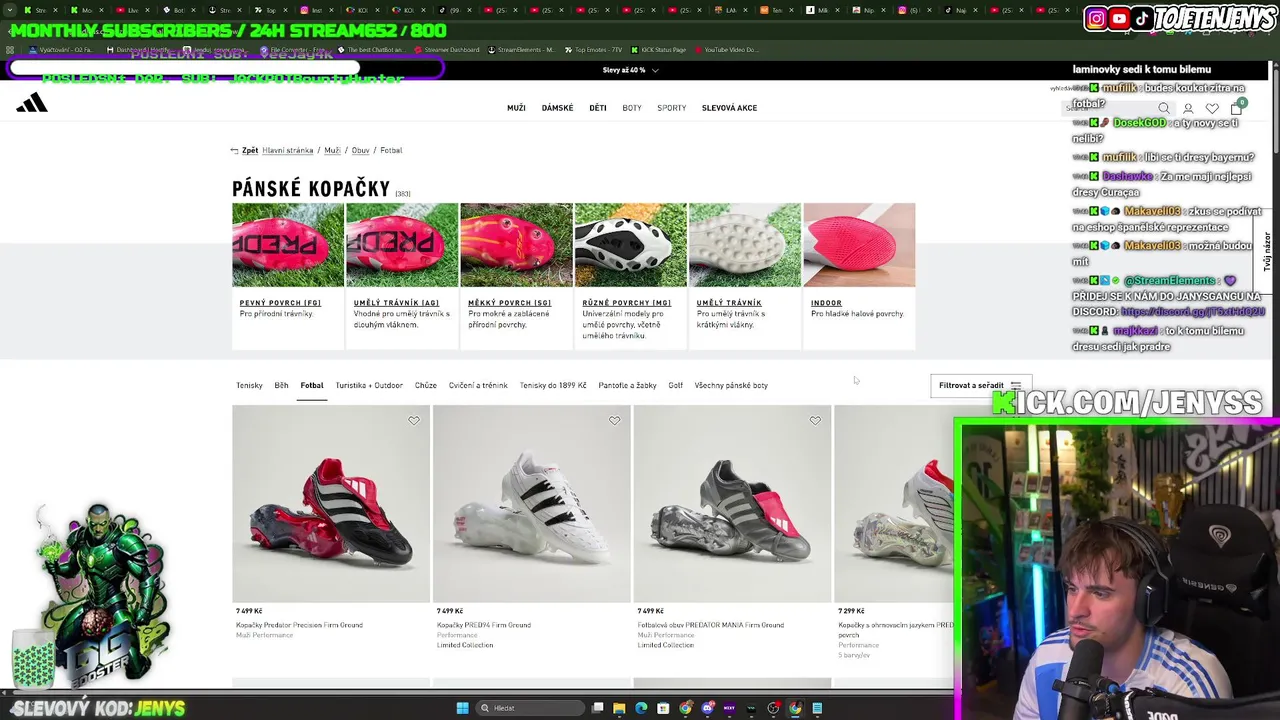Open the KICK Status Page bookmark
This screenshot has height=720, width=1280.
pos(657,50)
